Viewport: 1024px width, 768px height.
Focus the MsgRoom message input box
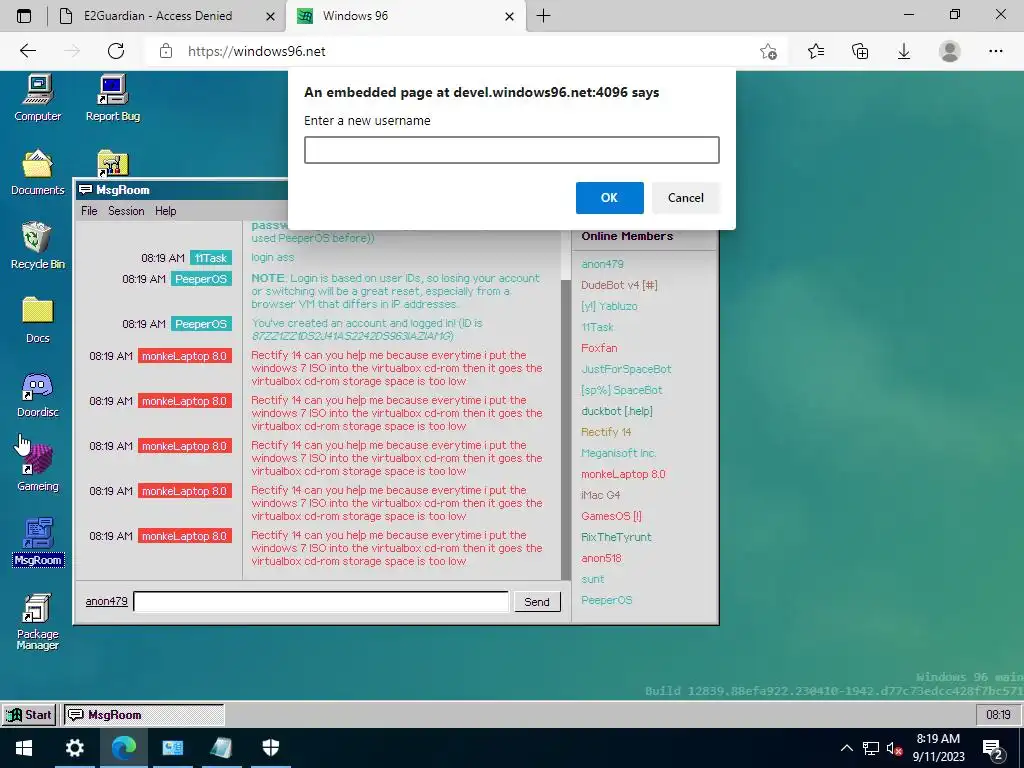(x=321, y=601)
